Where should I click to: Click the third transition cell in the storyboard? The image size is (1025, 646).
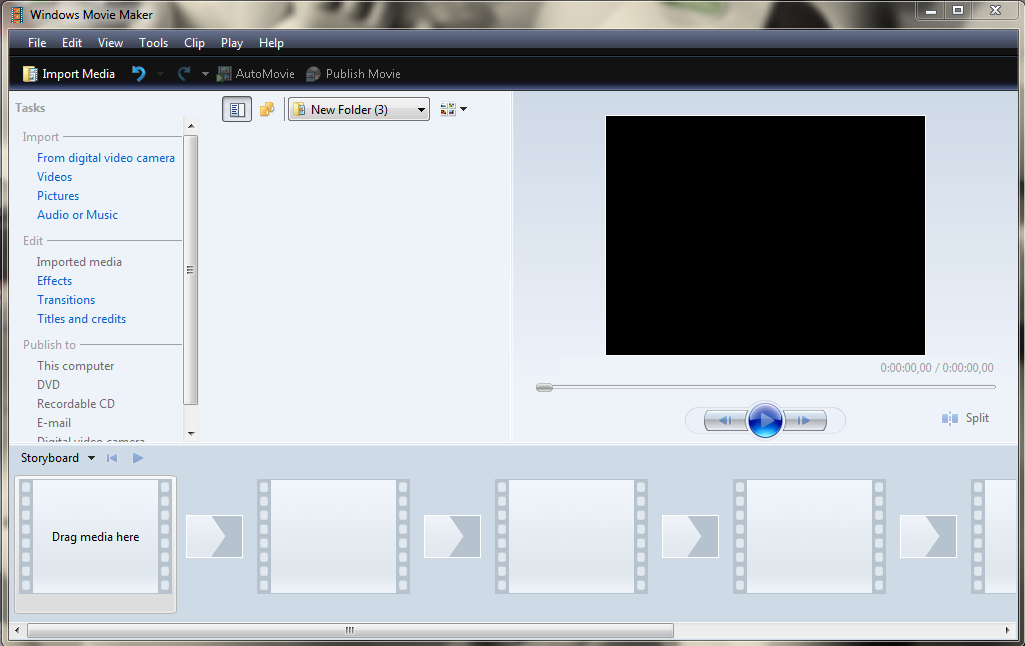click(x=690, y=537)
